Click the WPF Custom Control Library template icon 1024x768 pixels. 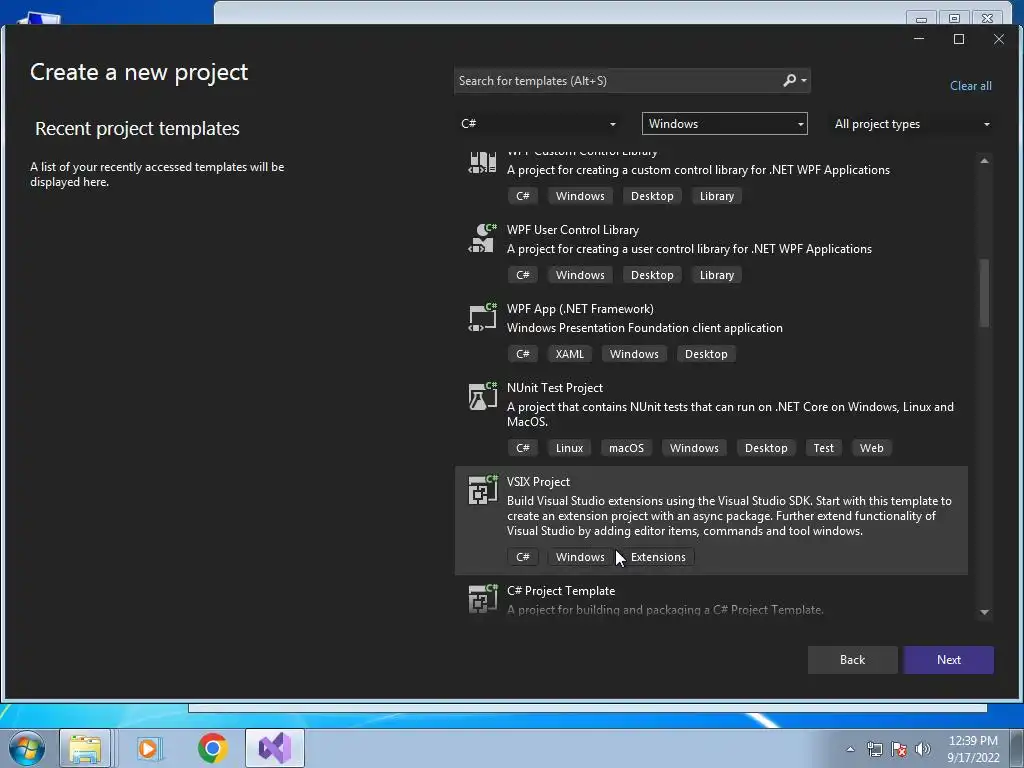(483, 162)
